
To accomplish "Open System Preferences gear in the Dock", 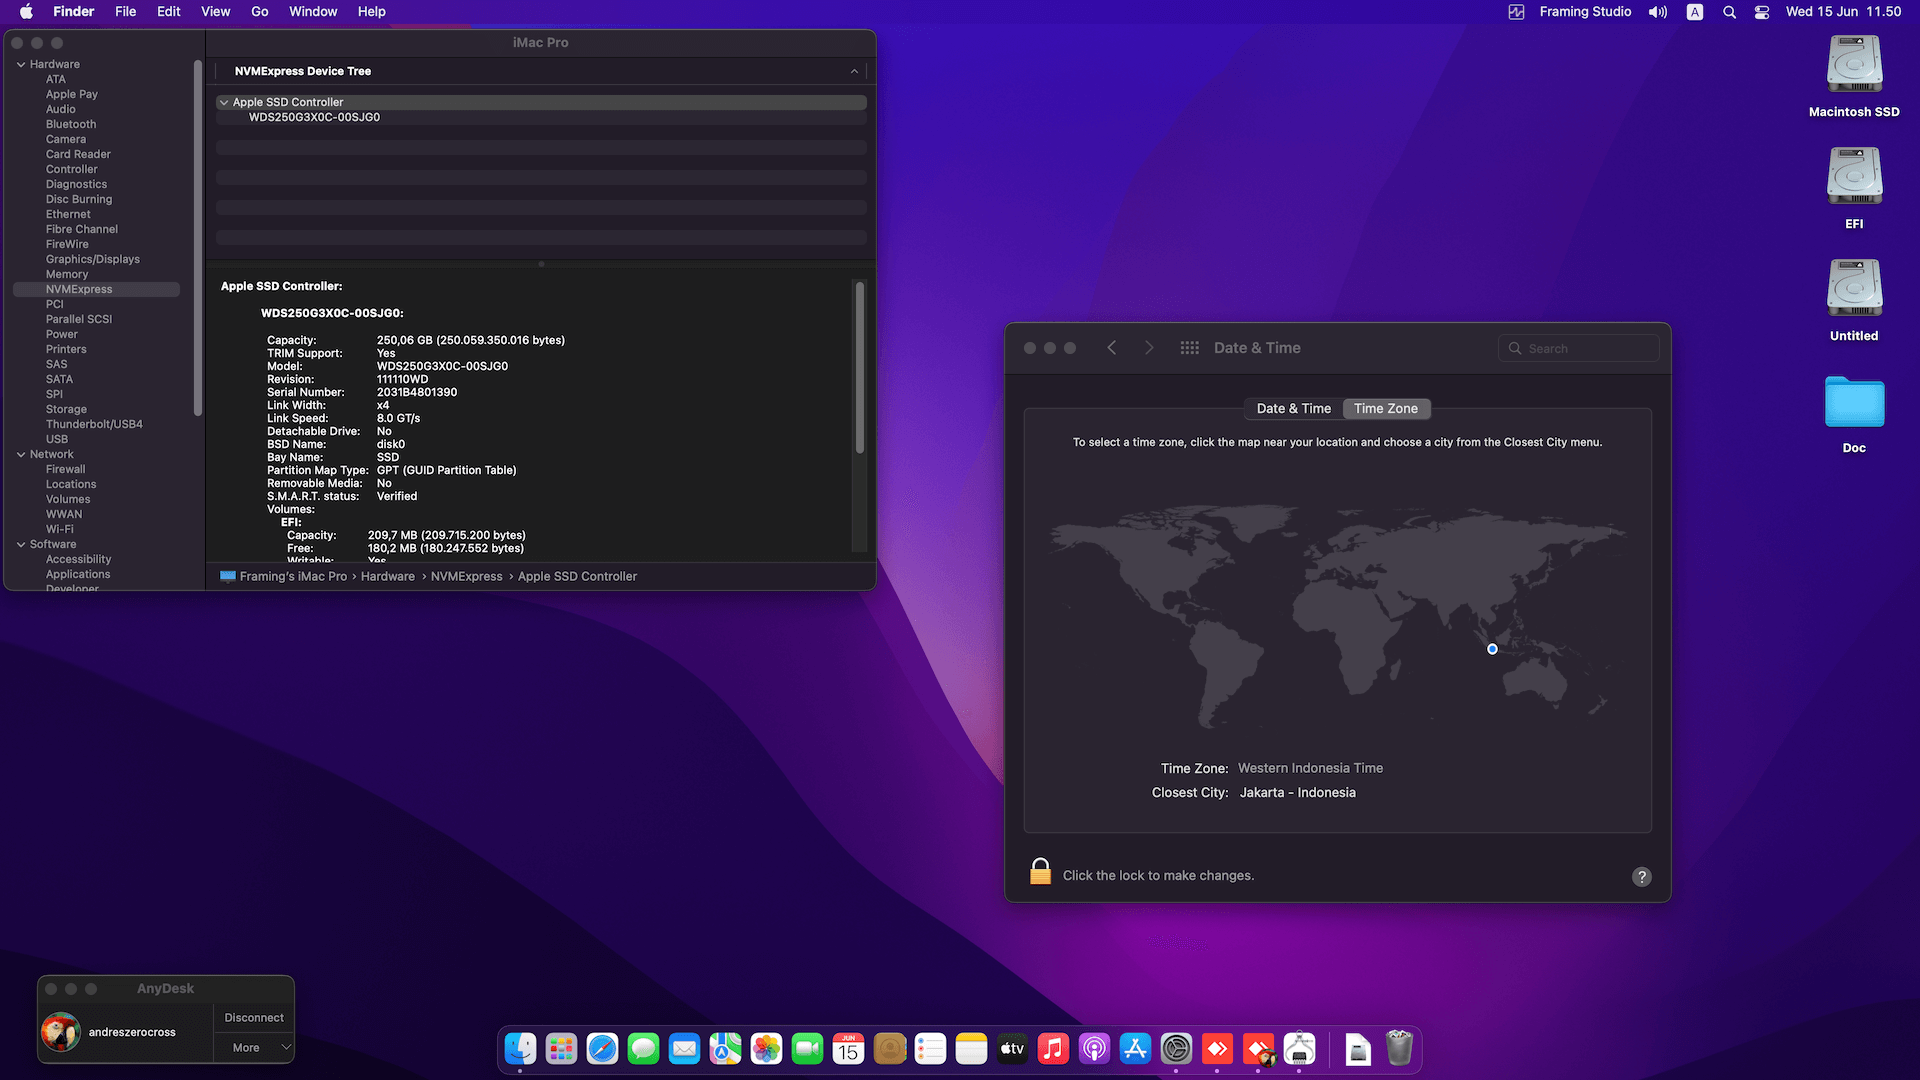I will tap(1176, 1048).
